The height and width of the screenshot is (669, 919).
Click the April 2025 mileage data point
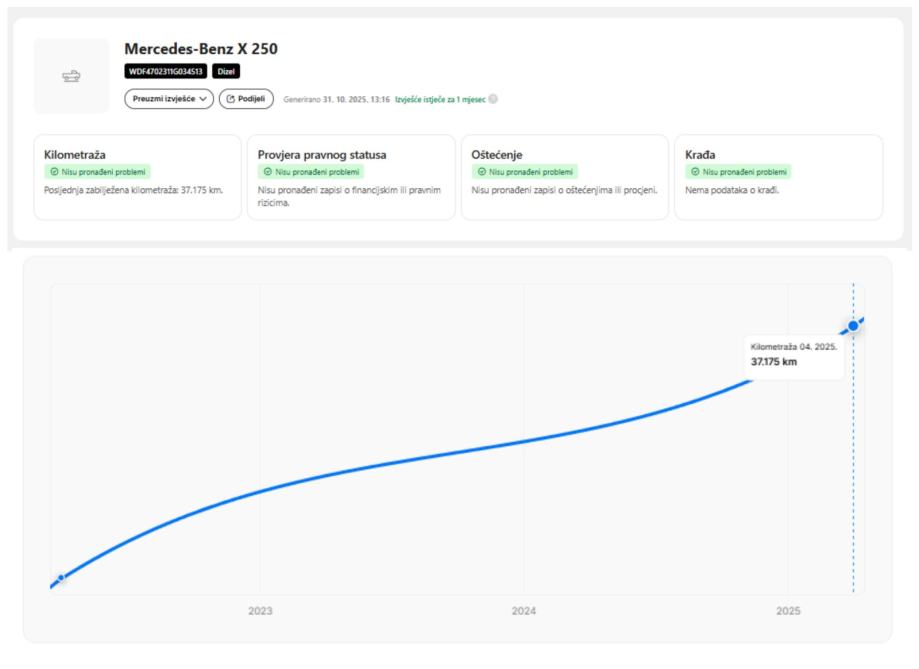tap(853, 326)
